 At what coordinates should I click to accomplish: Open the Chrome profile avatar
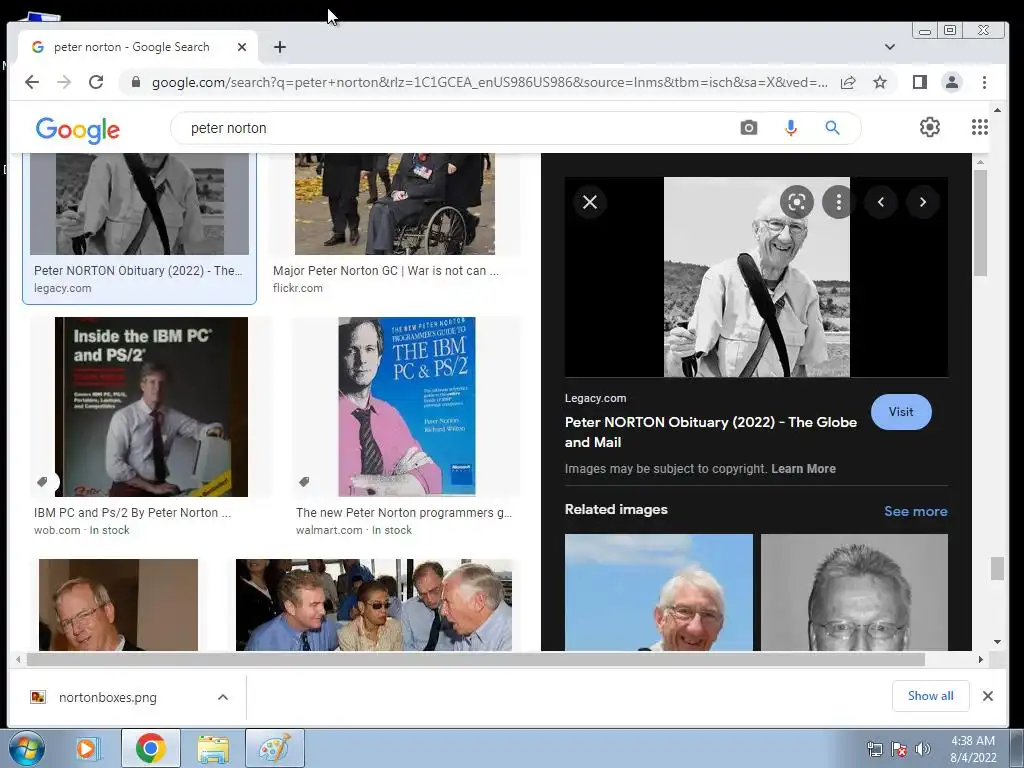[x=952, y=82]
